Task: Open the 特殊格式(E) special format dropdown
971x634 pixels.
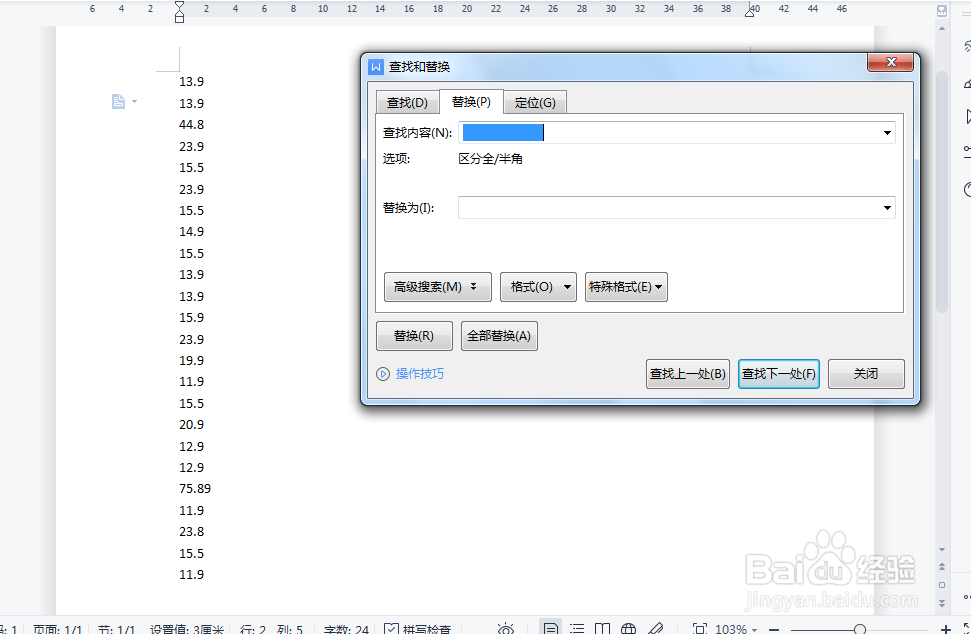Action: [626, 287]
